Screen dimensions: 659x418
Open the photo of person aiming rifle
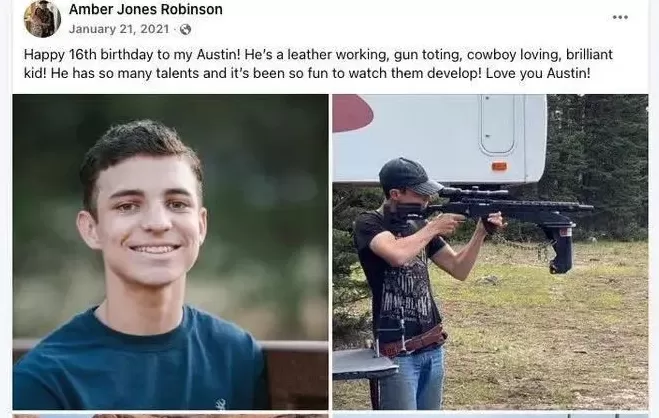pos(490,252)
